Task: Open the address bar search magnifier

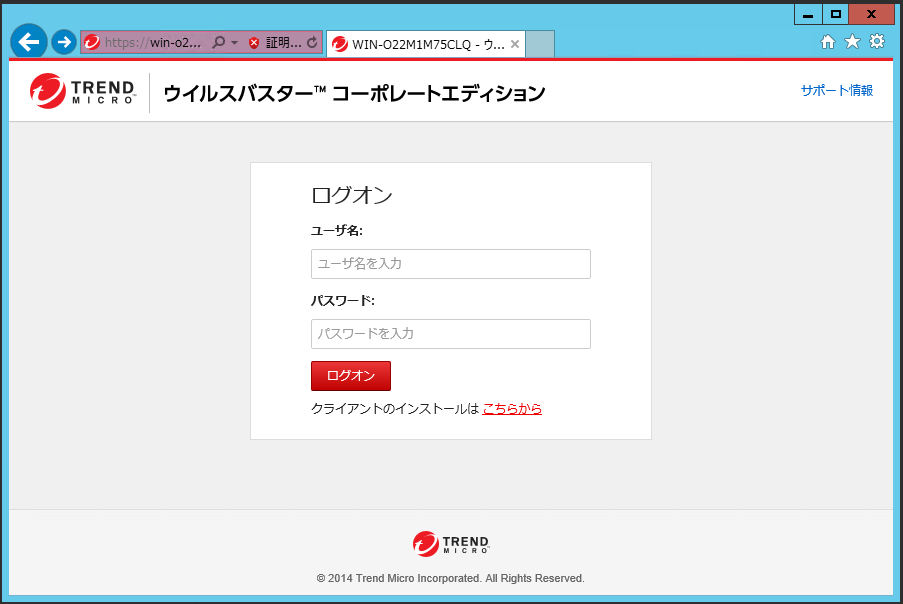Action: (218, 42)
